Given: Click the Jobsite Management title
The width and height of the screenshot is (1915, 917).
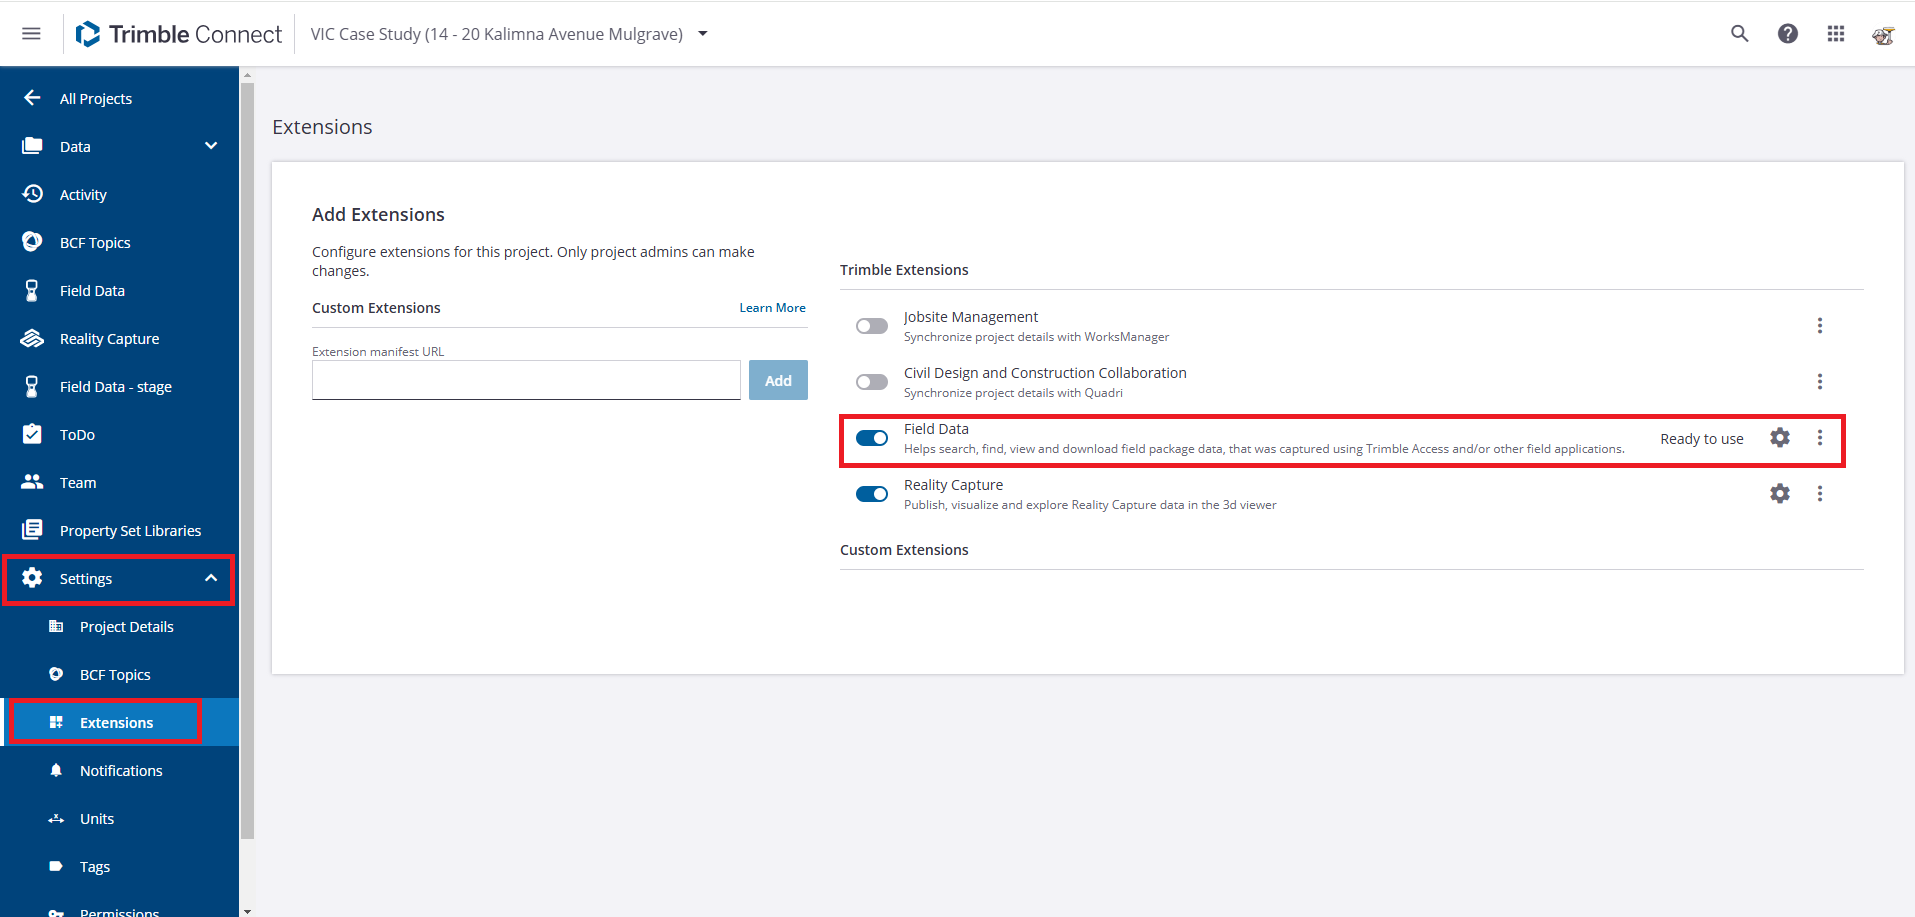Looking at the screenshot, I should (x=971, y=317).
